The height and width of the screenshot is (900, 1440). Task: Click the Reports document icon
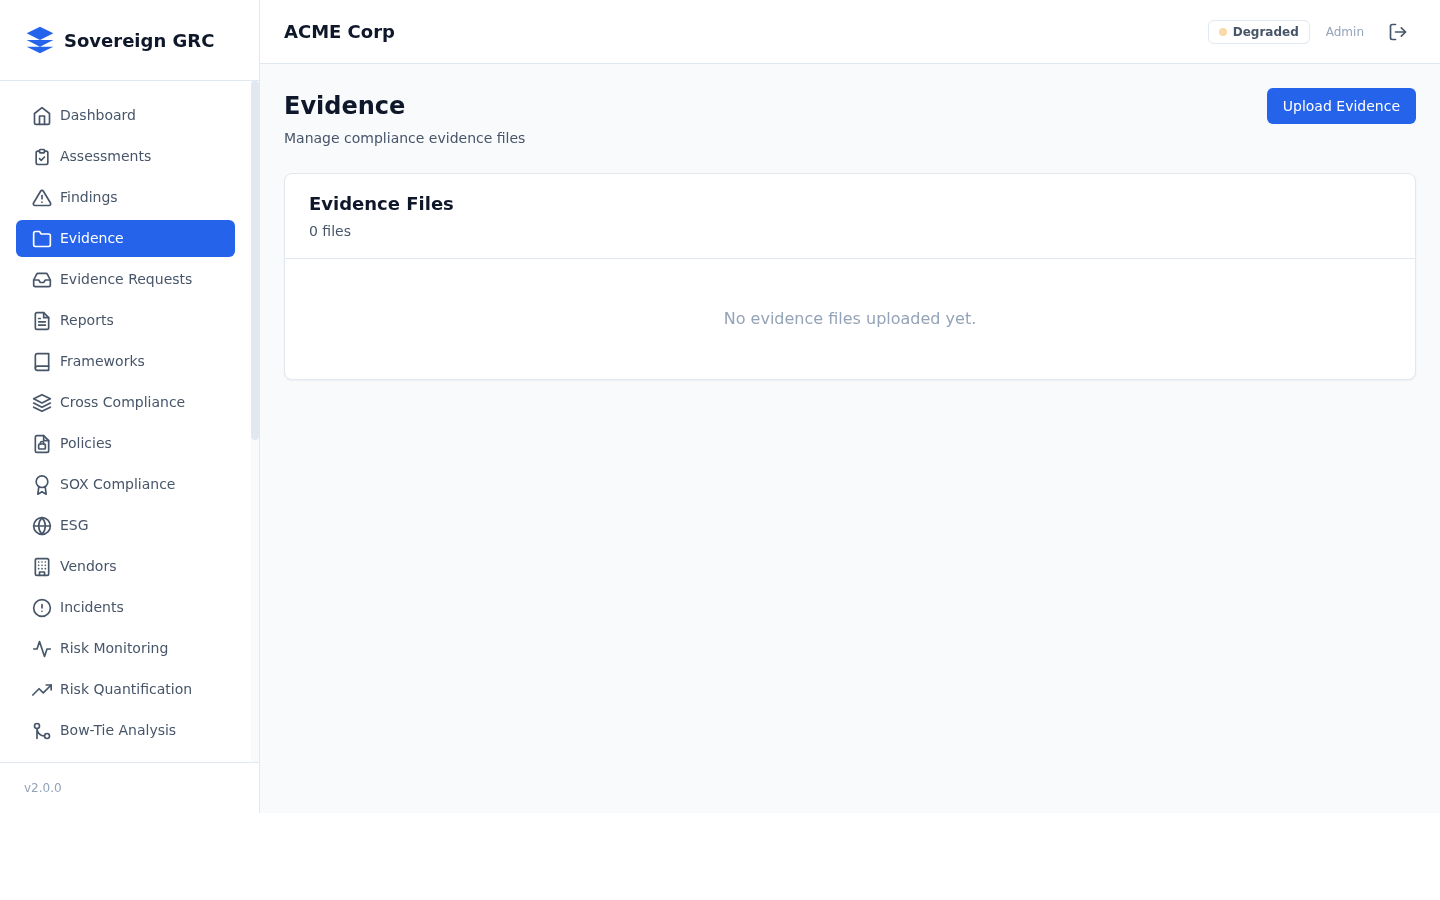(42, 320)
